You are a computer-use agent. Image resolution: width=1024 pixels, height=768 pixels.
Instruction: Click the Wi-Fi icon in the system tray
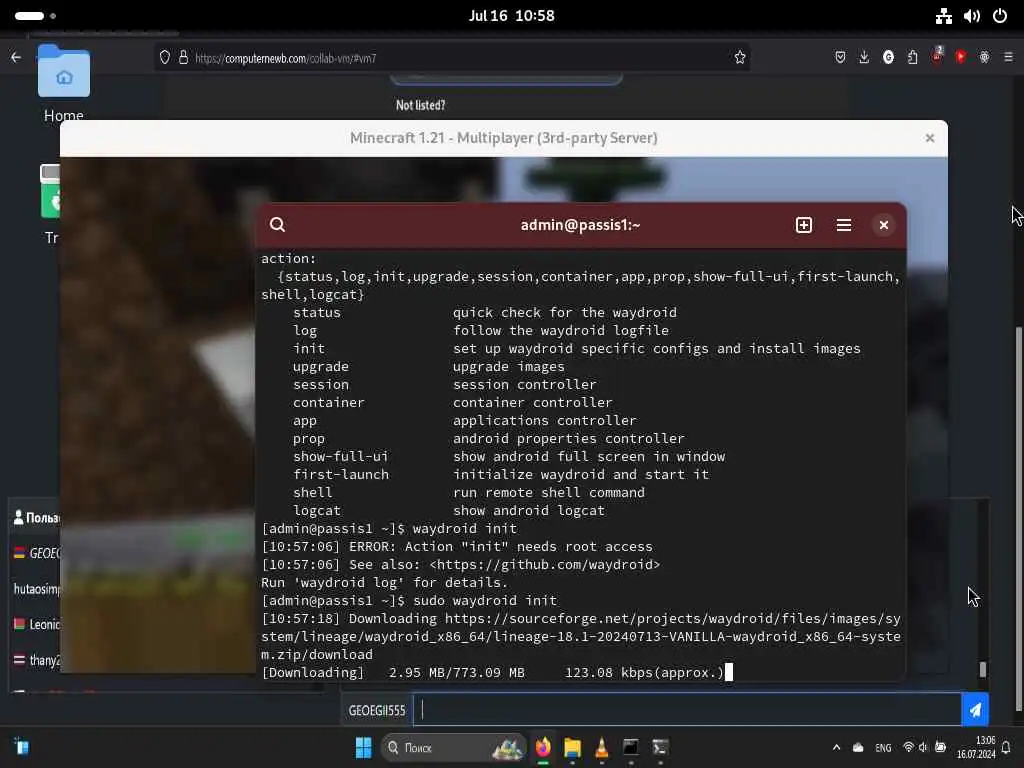click(908, 747)
